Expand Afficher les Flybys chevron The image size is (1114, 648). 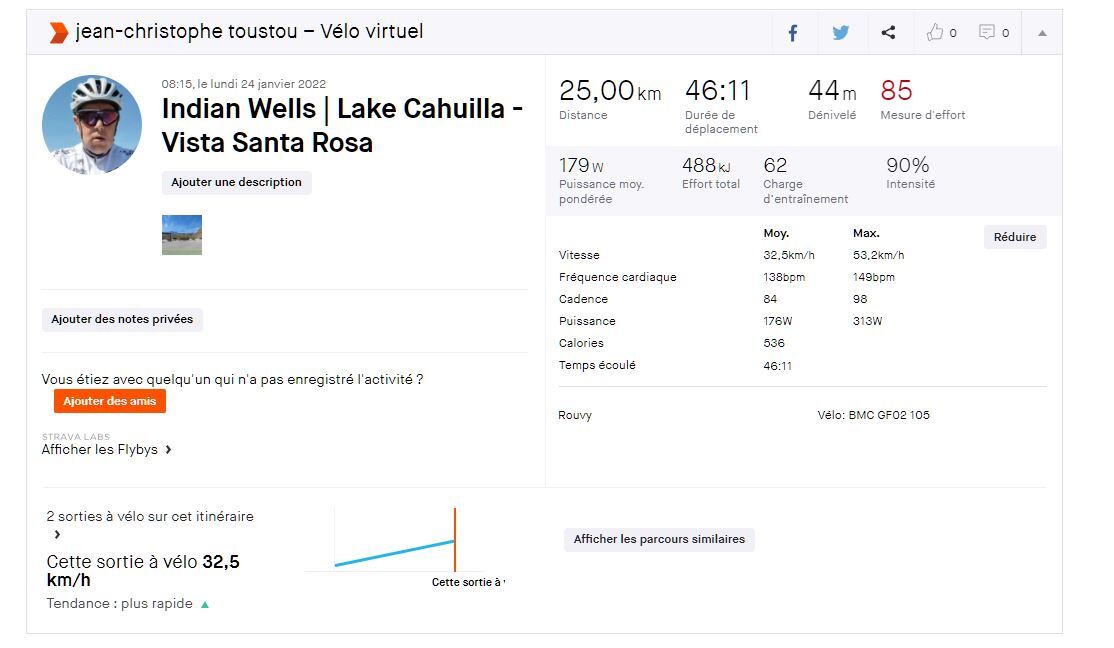tap(168, 450)
